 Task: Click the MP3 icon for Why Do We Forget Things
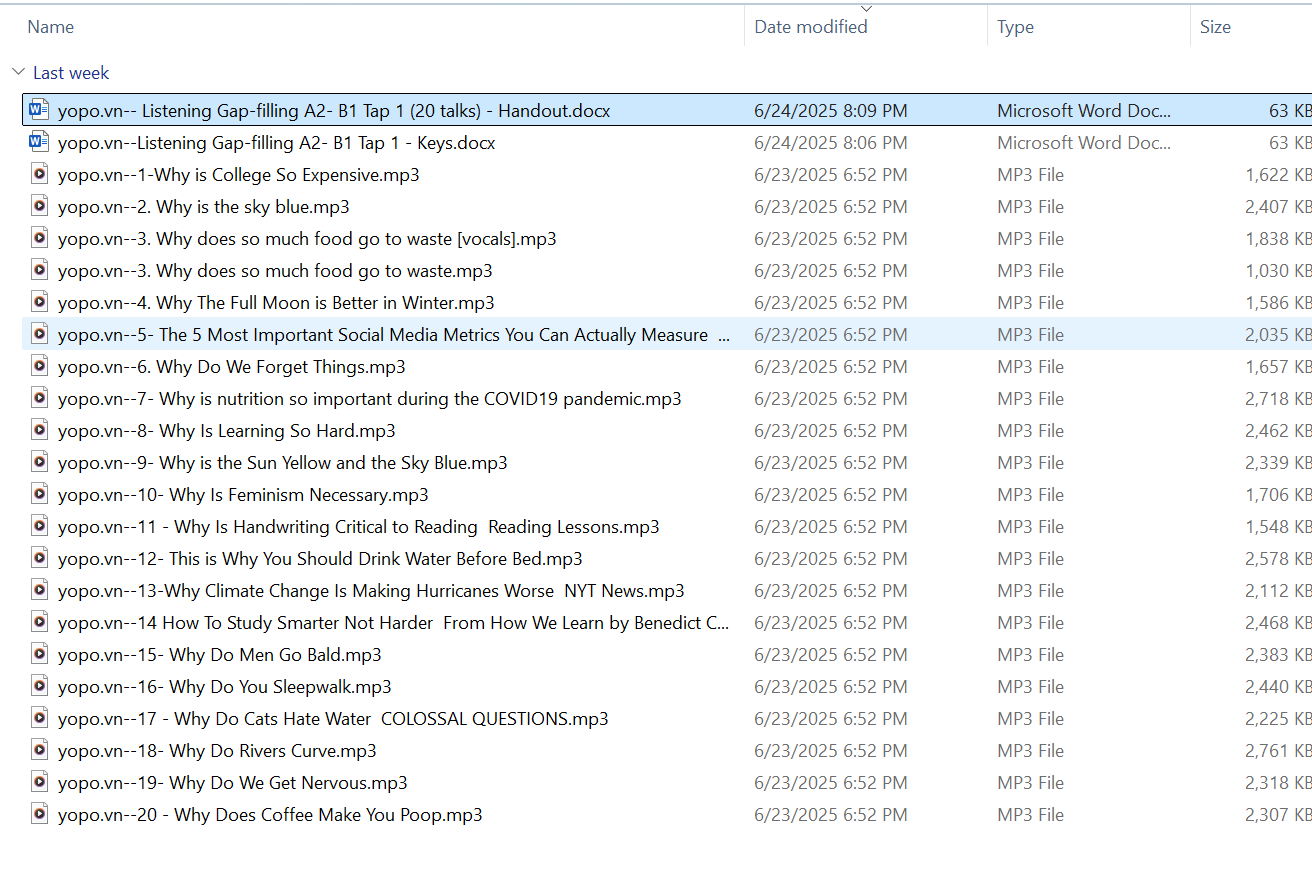[x=39, y=366]
